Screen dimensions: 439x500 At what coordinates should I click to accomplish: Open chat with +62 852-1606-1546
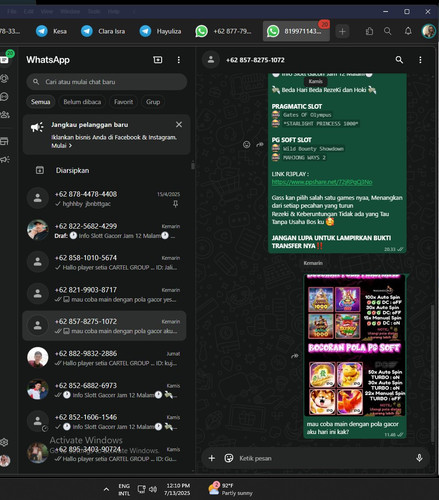coord(104,422)
